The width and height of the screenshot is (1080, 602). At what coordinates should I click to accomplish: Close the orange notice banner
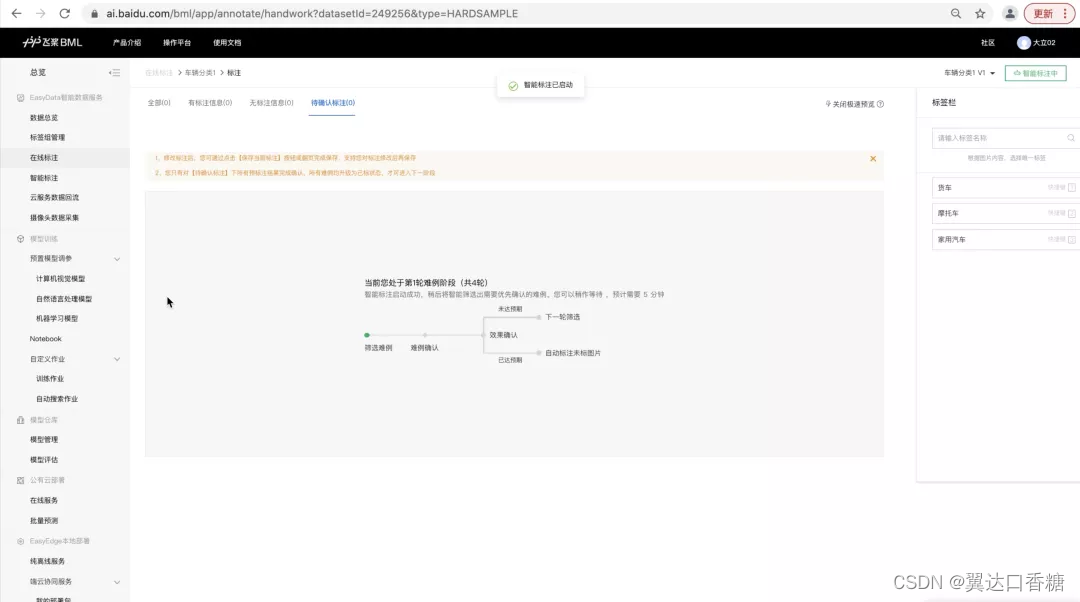click(873, 158)
